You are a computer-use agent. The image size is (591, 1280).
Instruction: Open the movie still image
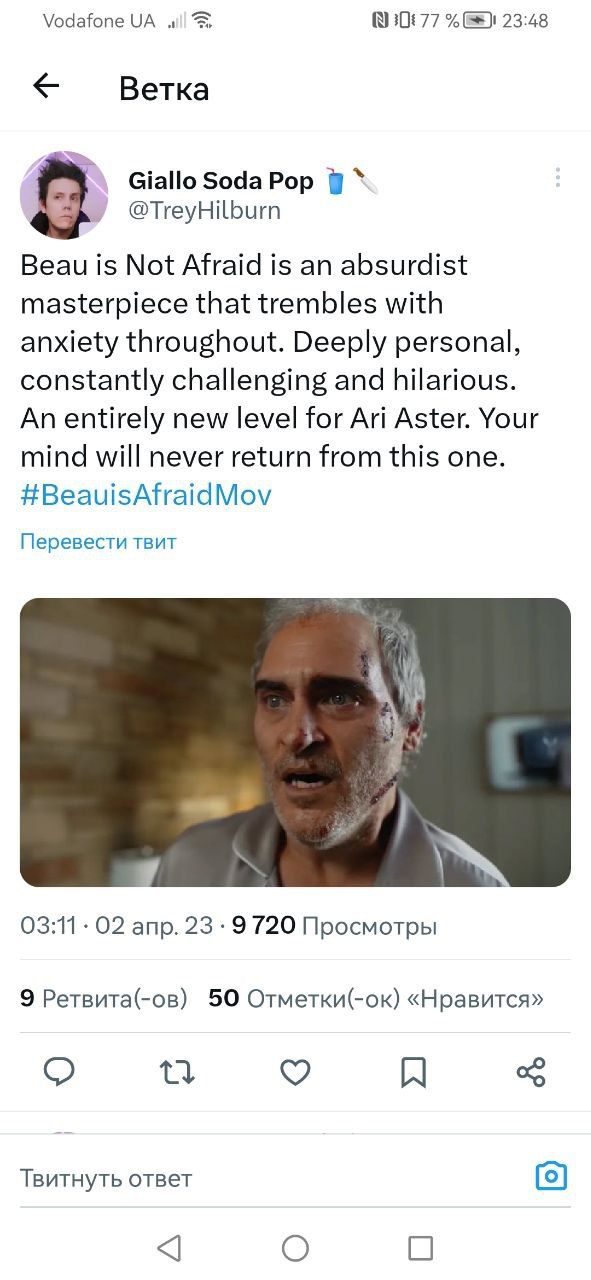pos(295,742)
